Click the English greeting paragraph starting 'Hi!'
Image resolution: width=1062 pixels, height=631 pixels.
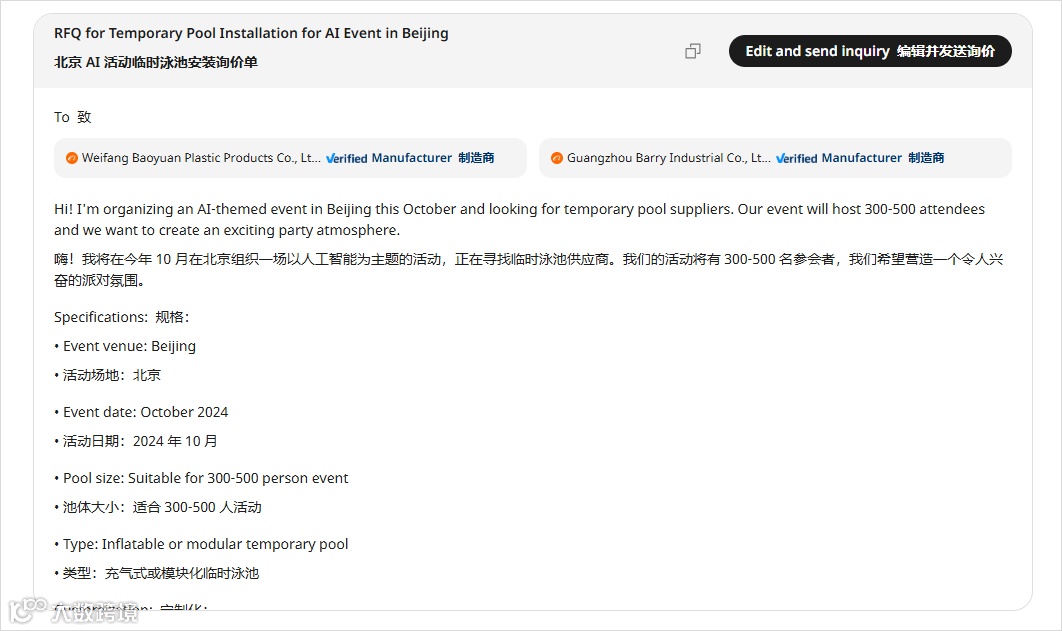pos(519,219)
